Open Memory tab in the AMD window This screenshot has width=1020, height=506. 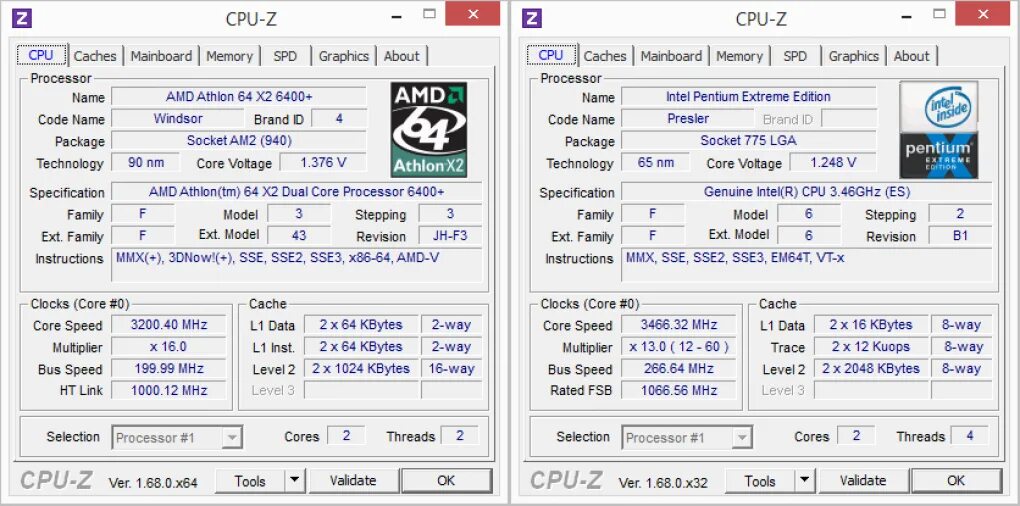pos(229,57)
